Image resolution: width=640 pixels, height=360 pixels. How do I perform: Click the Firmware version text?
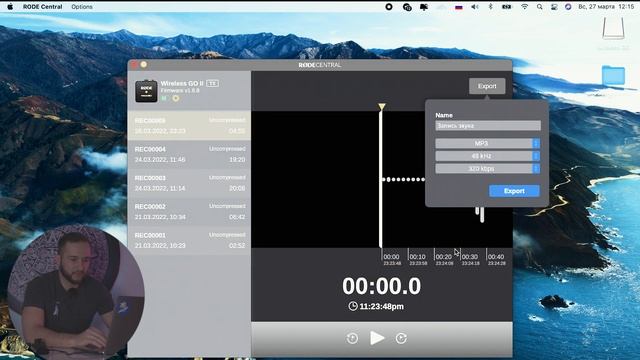[x=180, y=90]
